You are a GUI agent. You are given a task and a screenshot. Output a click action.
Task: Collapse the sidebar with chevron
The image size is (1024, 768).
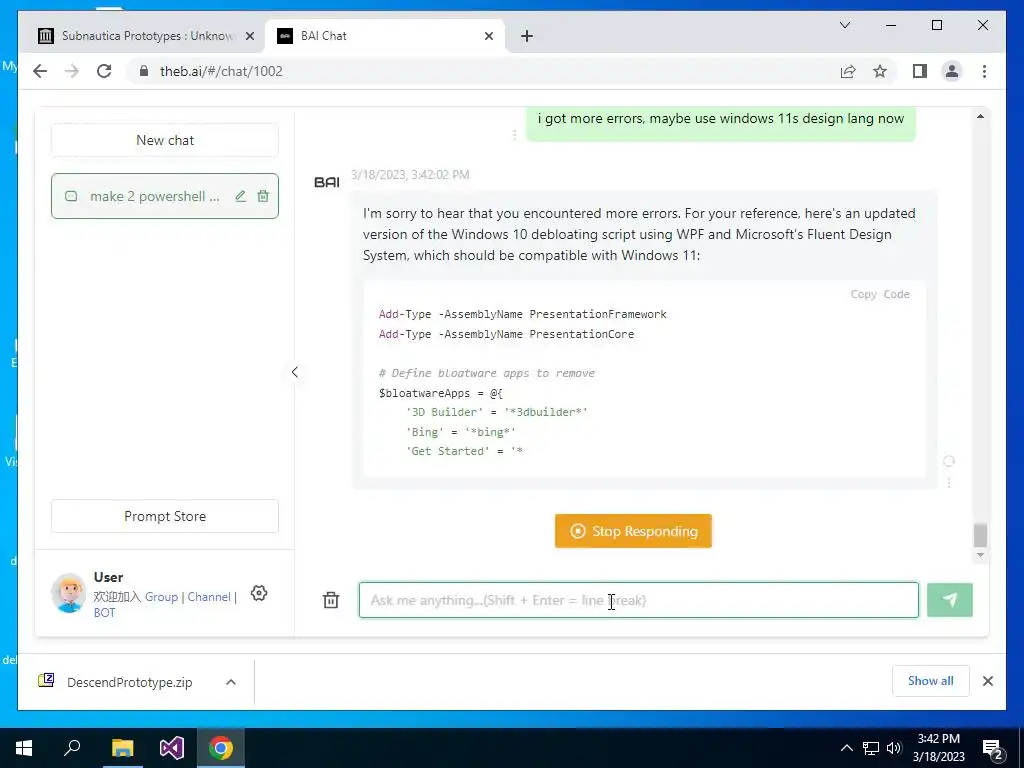coord(295,372)
